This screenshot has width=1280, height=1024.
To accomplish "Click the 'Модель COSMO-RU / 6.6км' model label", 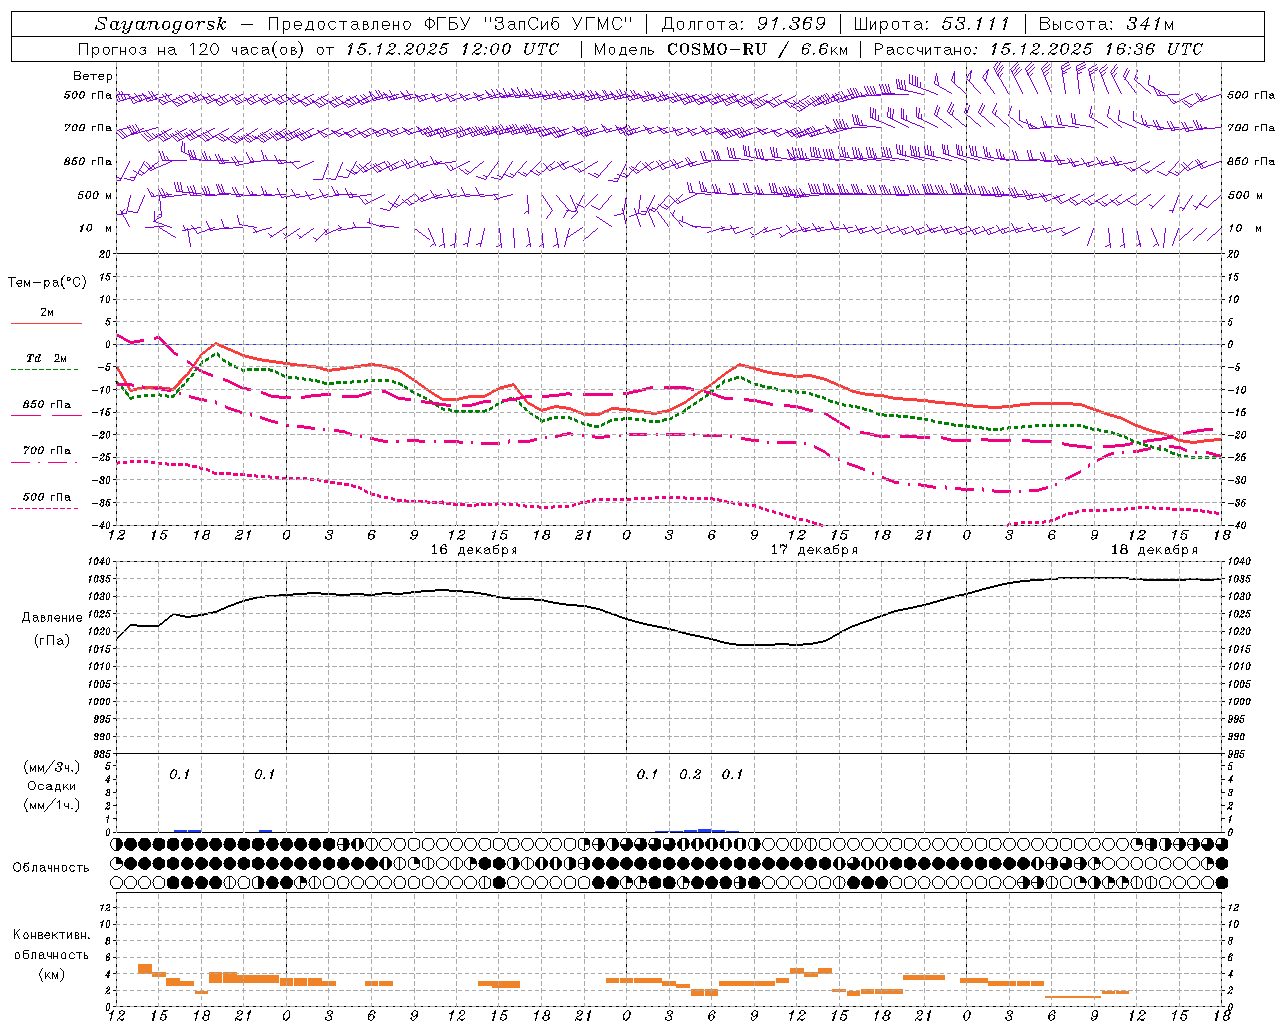I will 721,49.
